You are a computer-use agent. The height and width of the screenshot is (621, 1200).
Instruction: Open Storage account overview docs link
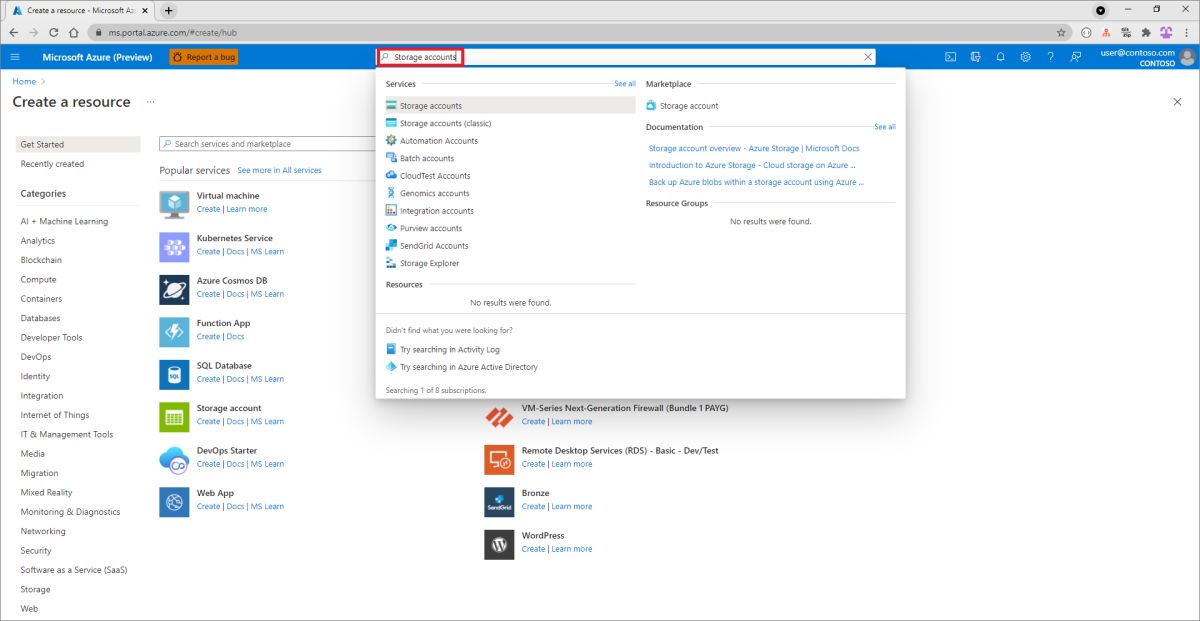pos(754,149)
